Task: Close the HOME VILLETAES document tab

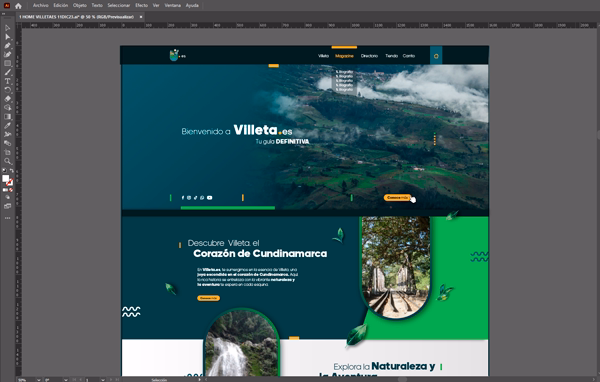Action: point(141,17)
